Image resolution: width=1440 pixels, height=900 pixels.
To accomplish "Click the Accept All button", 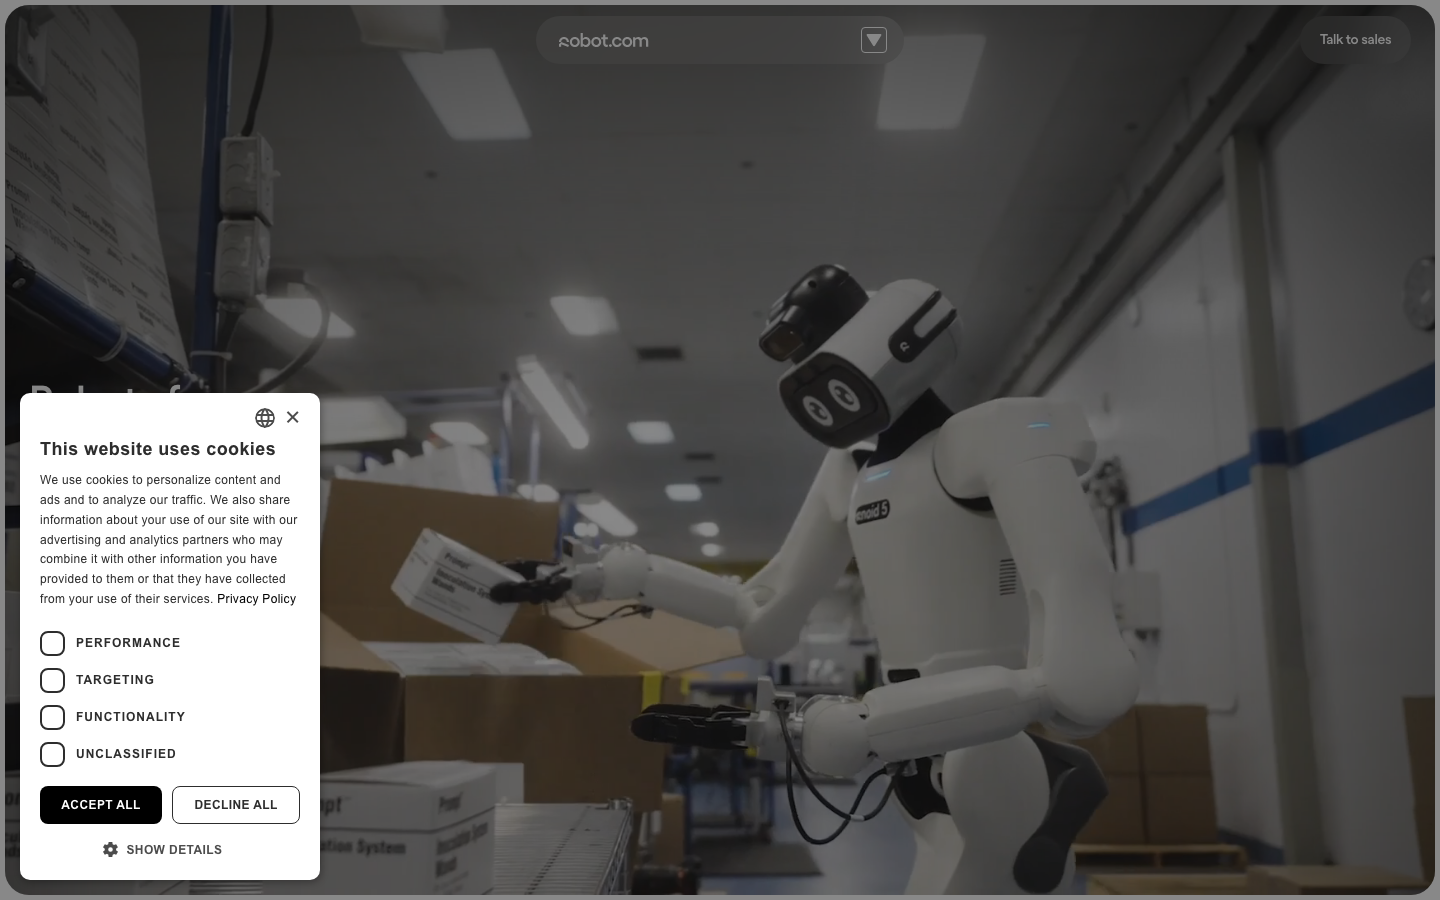I will [x=101, y=805].
